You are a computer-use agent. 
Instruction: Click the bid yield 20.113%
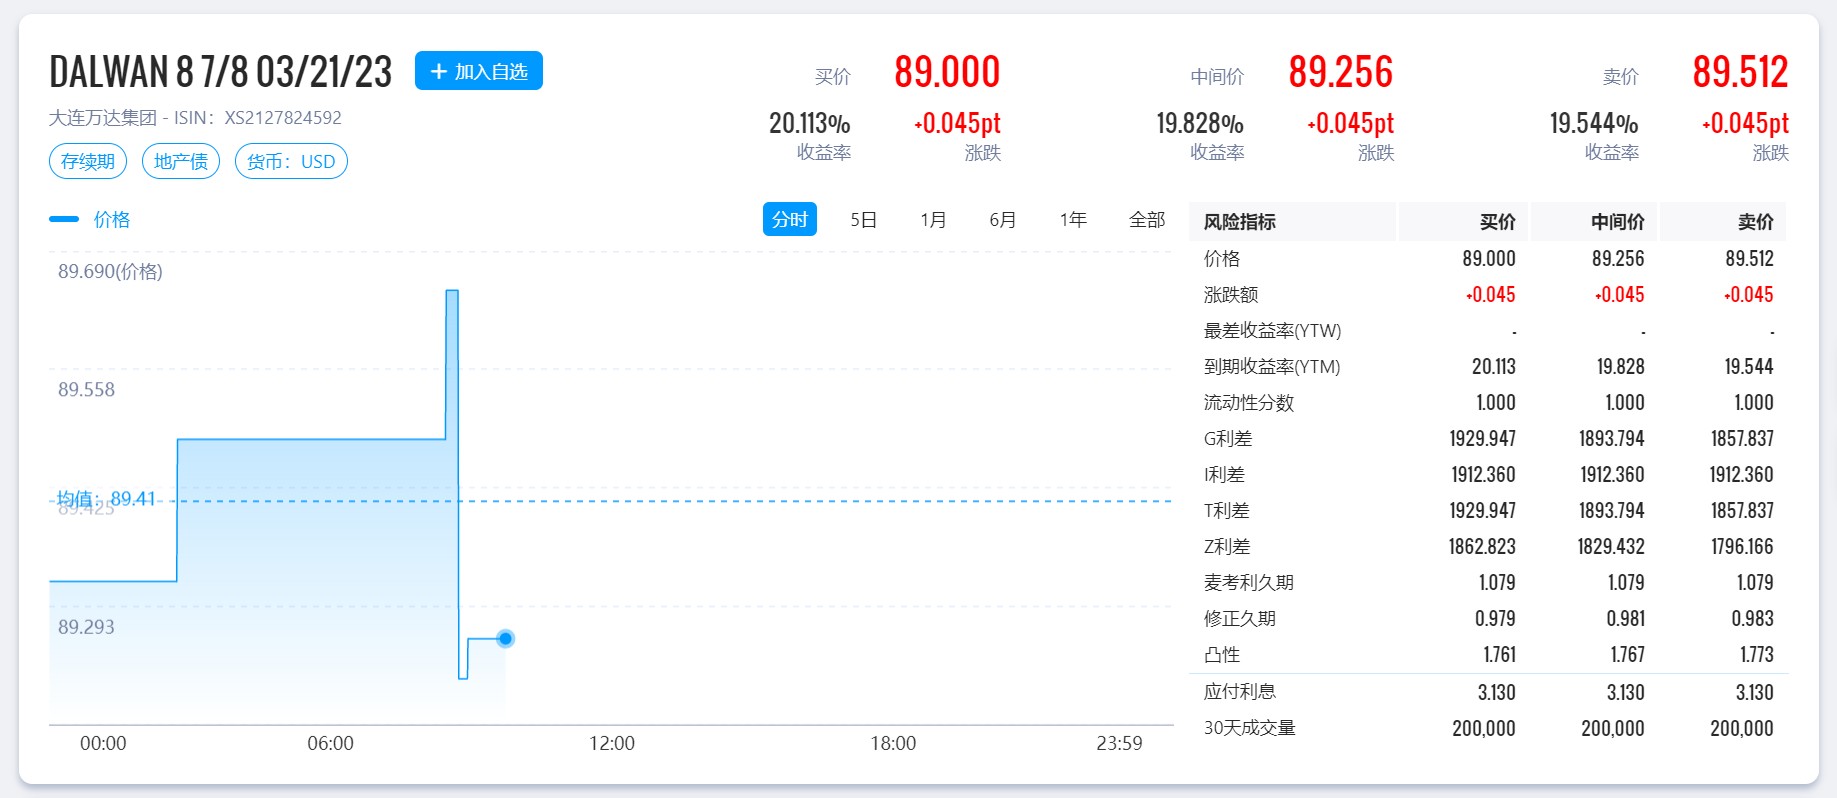810,123
